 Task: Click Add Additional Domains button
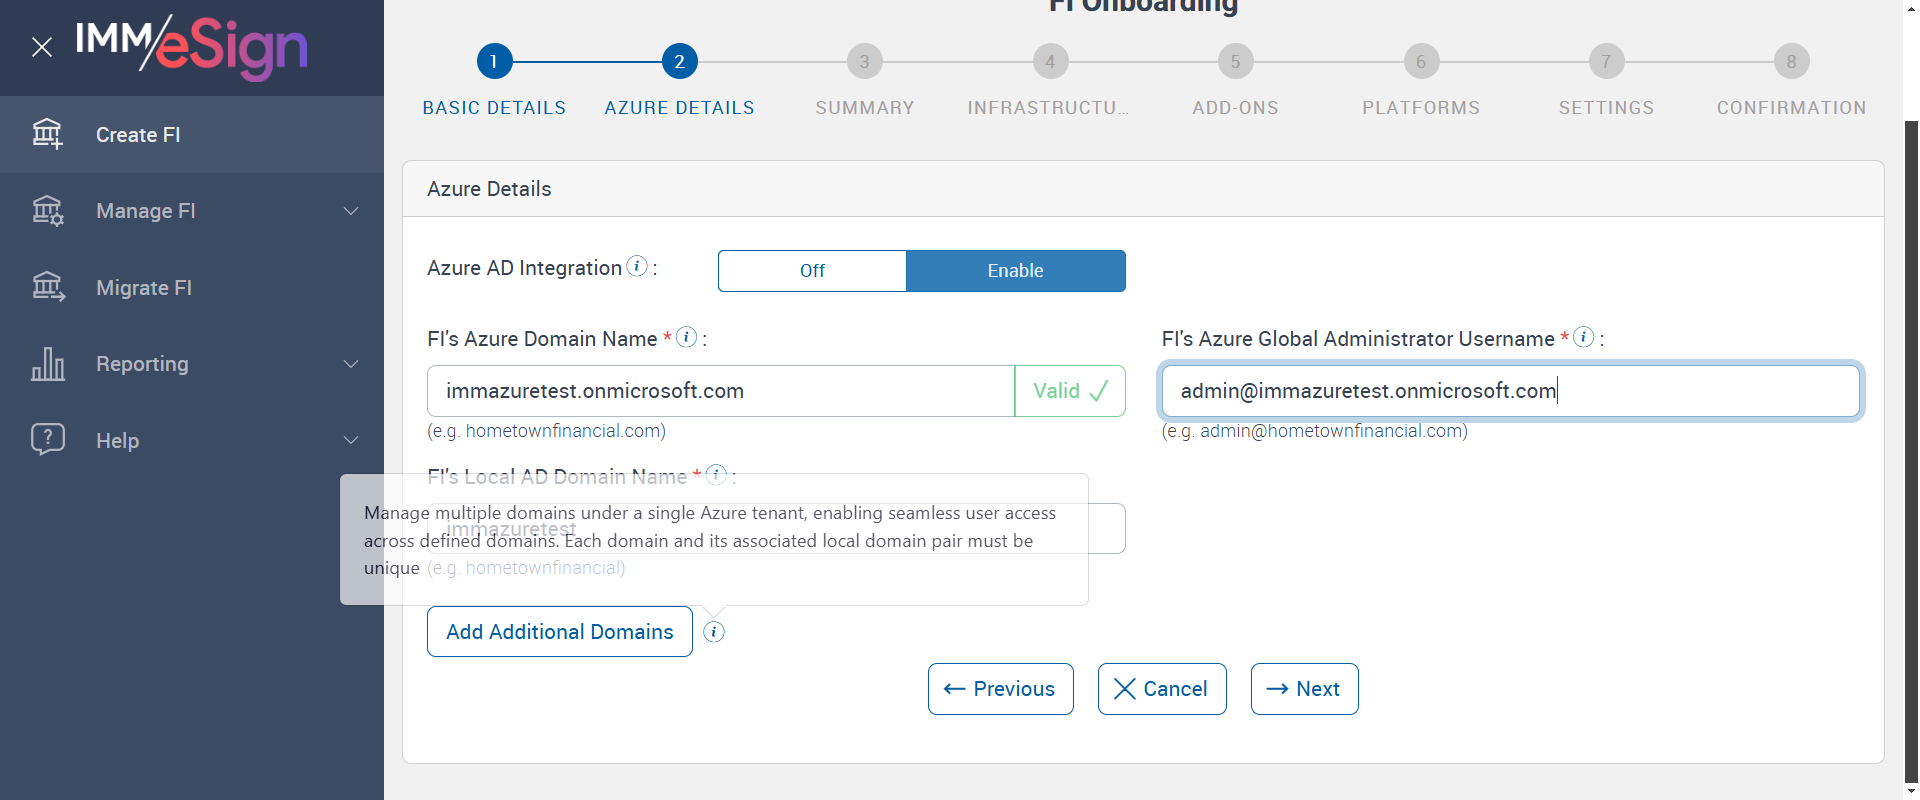[x=560, y=632]
